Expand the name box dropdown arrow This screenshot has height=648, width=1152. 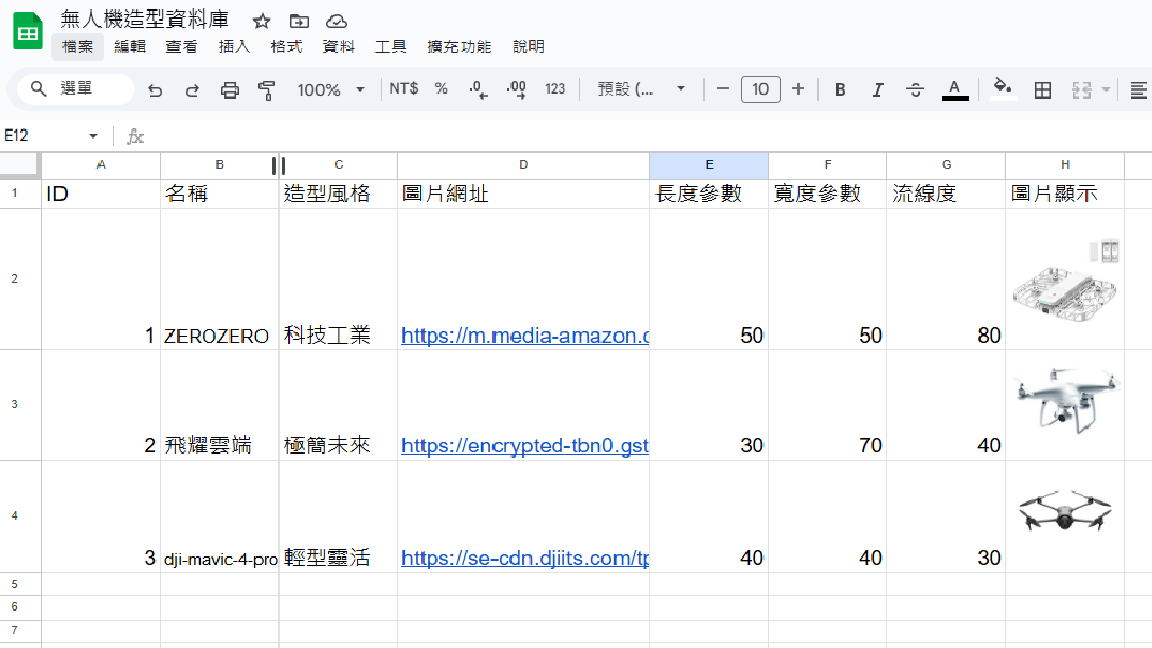pyautogui.click(x=93, y=136)
